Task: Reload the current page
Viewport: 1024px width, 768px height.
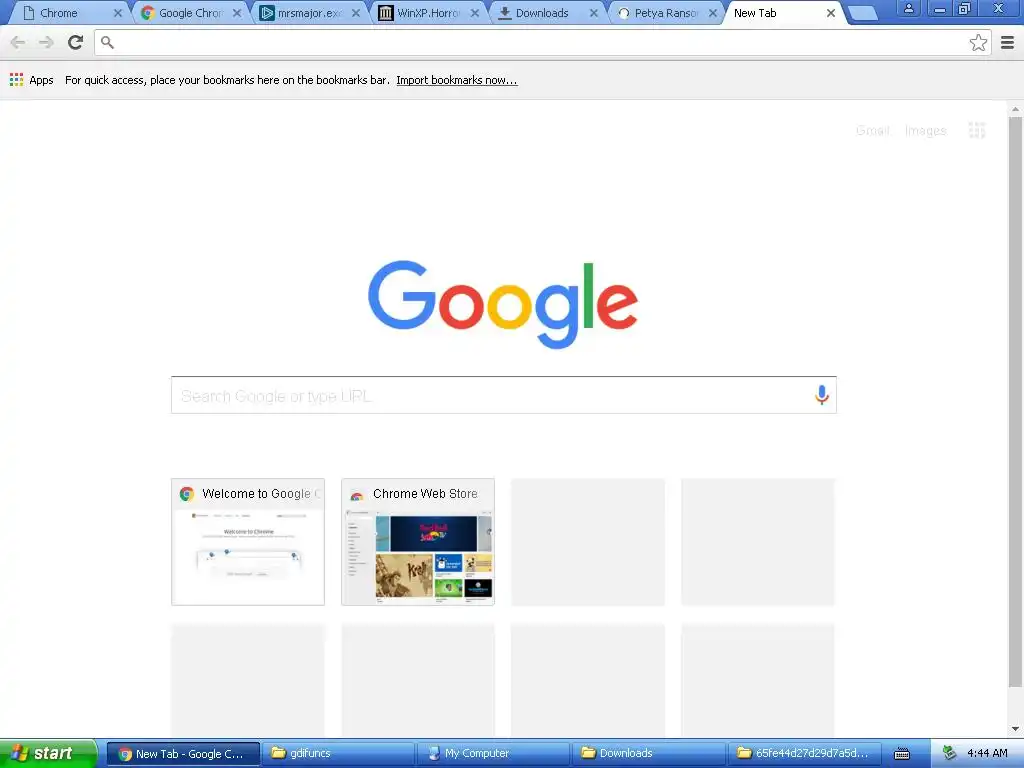Action: pyautogui.click(x=75, y=42)
